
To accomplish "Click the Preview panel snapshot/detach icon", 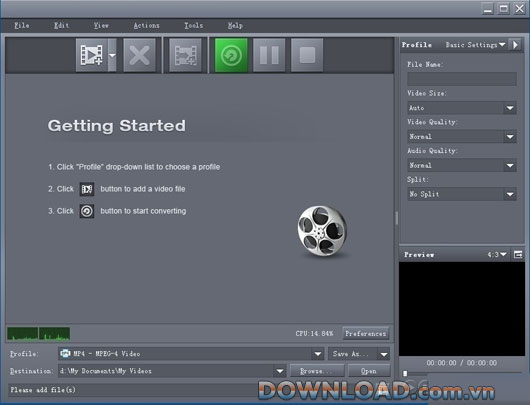I will pos(518,255).
